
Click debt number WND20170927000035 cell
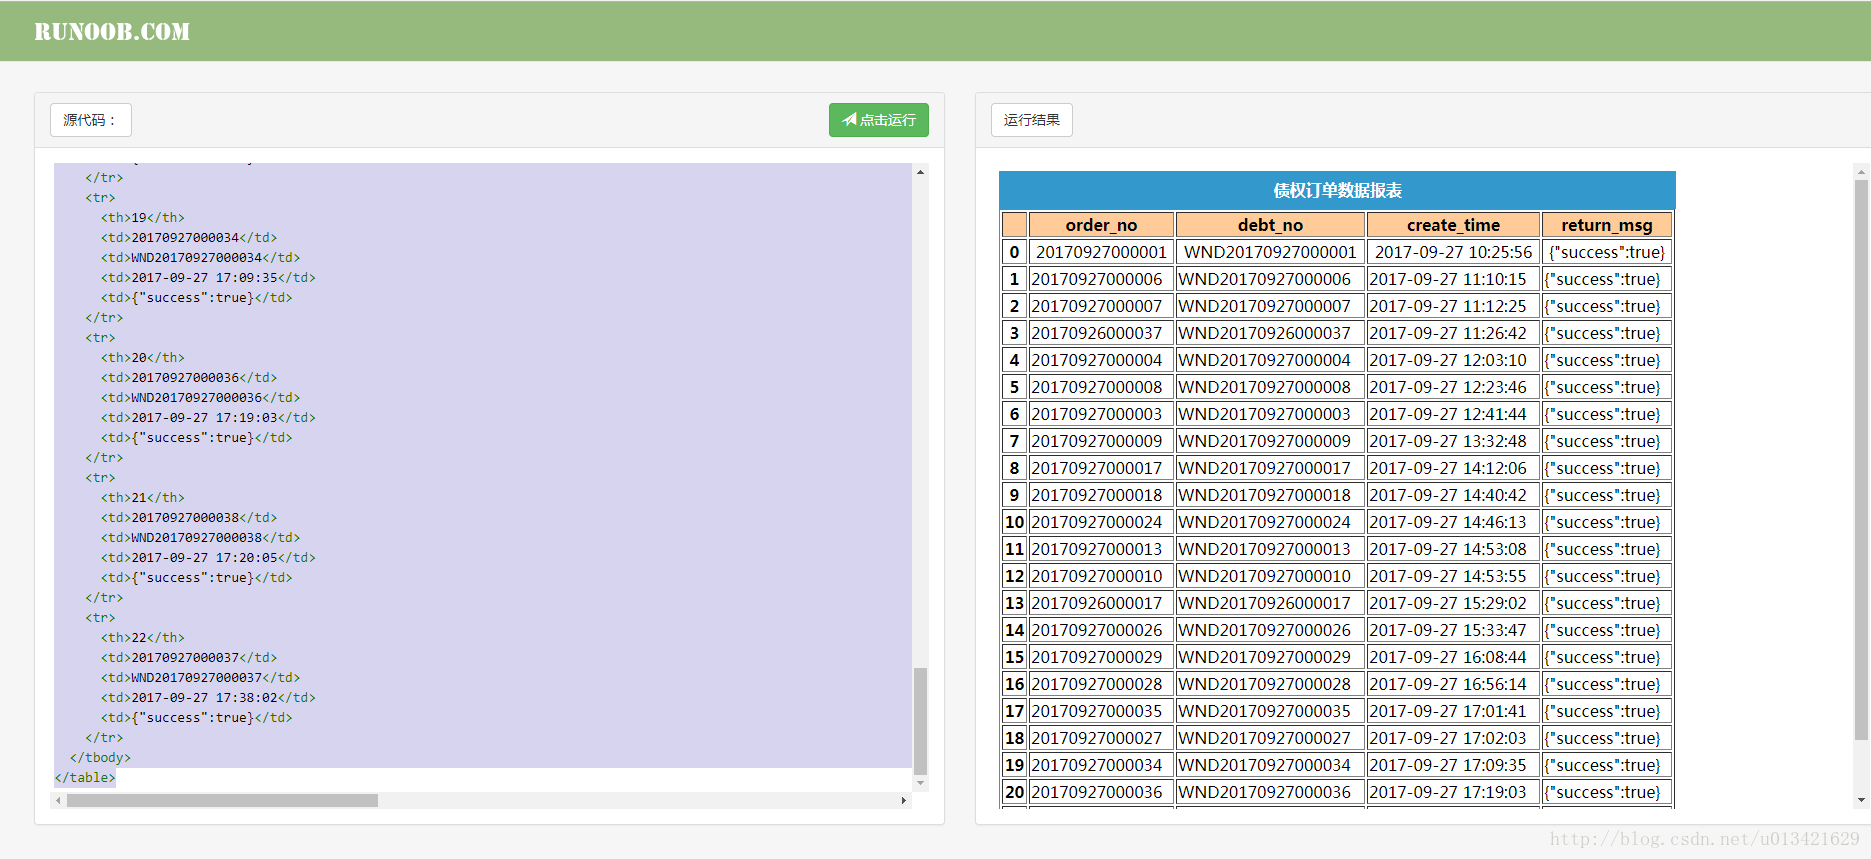coord(1270,711)
